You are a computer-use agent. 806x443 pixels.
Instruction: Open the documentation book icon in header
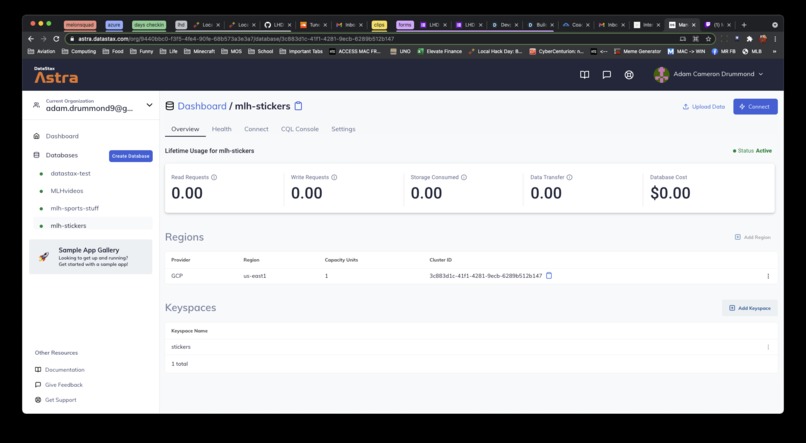(x=584, y=75)
